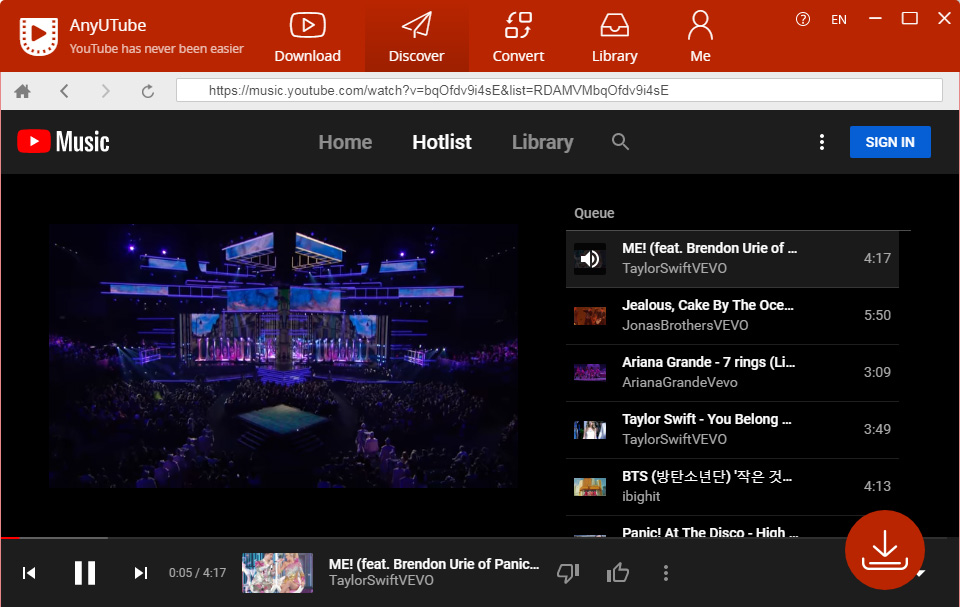Open the three-dot menu beside Sign In
960x607 pixels.
822,142
